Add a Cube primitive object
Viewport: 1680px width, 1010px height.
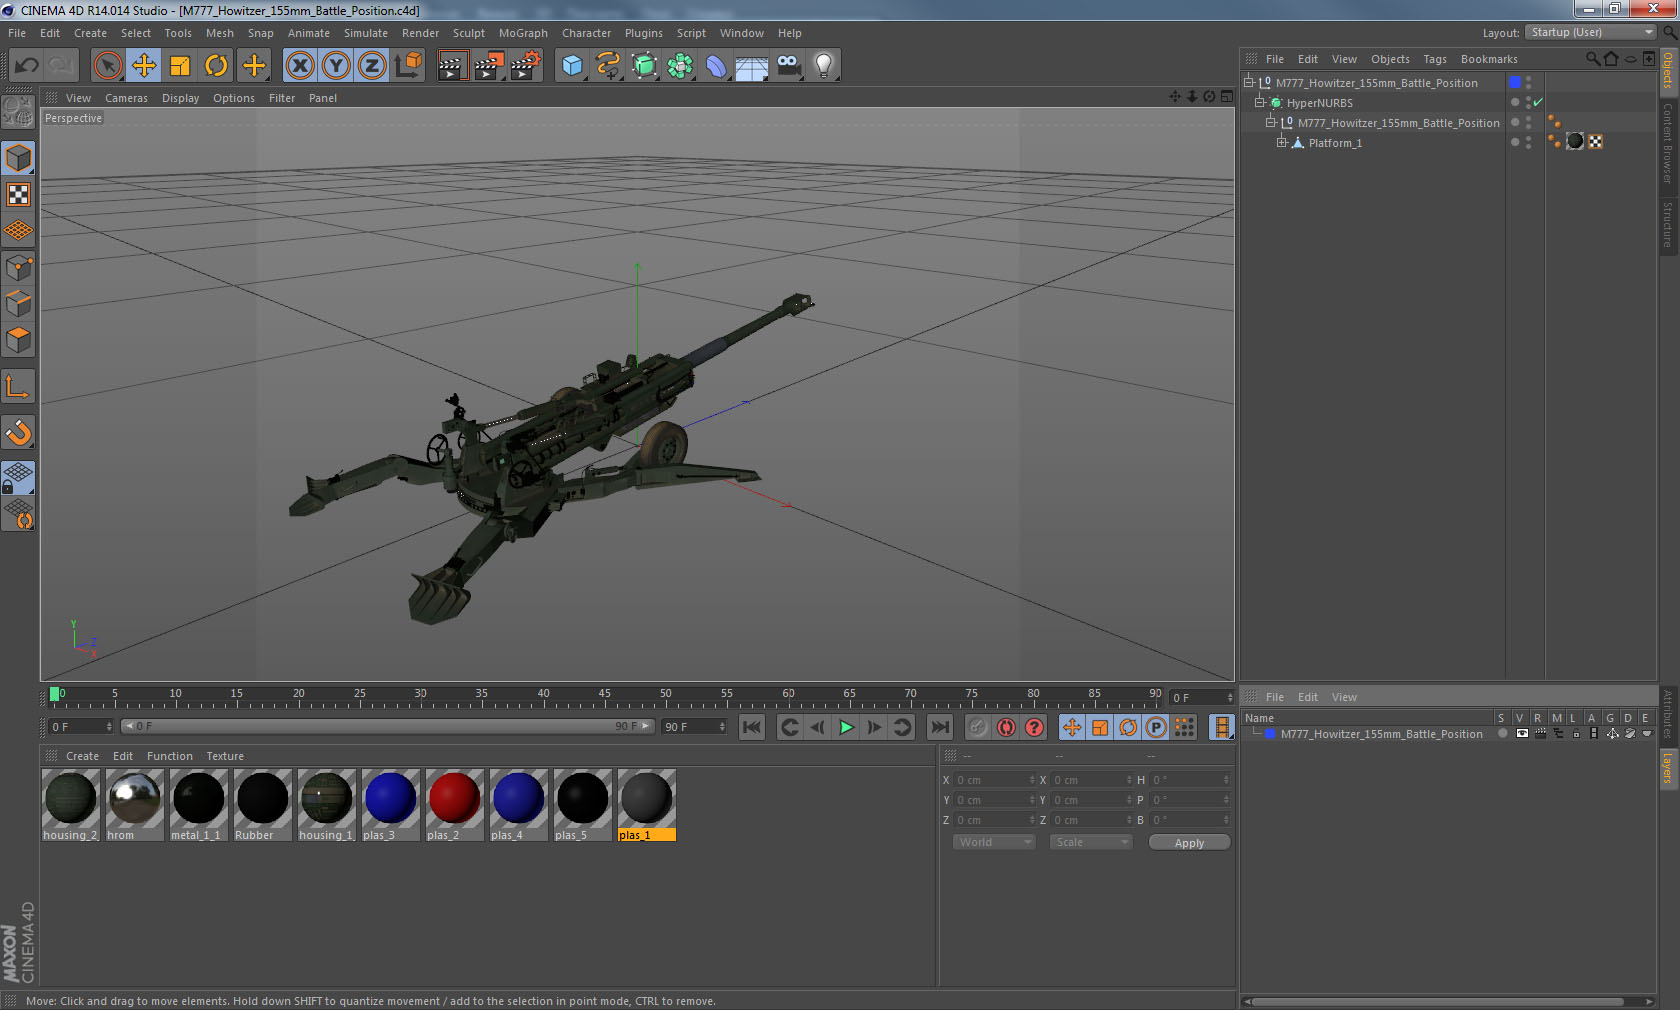(572, 66)
